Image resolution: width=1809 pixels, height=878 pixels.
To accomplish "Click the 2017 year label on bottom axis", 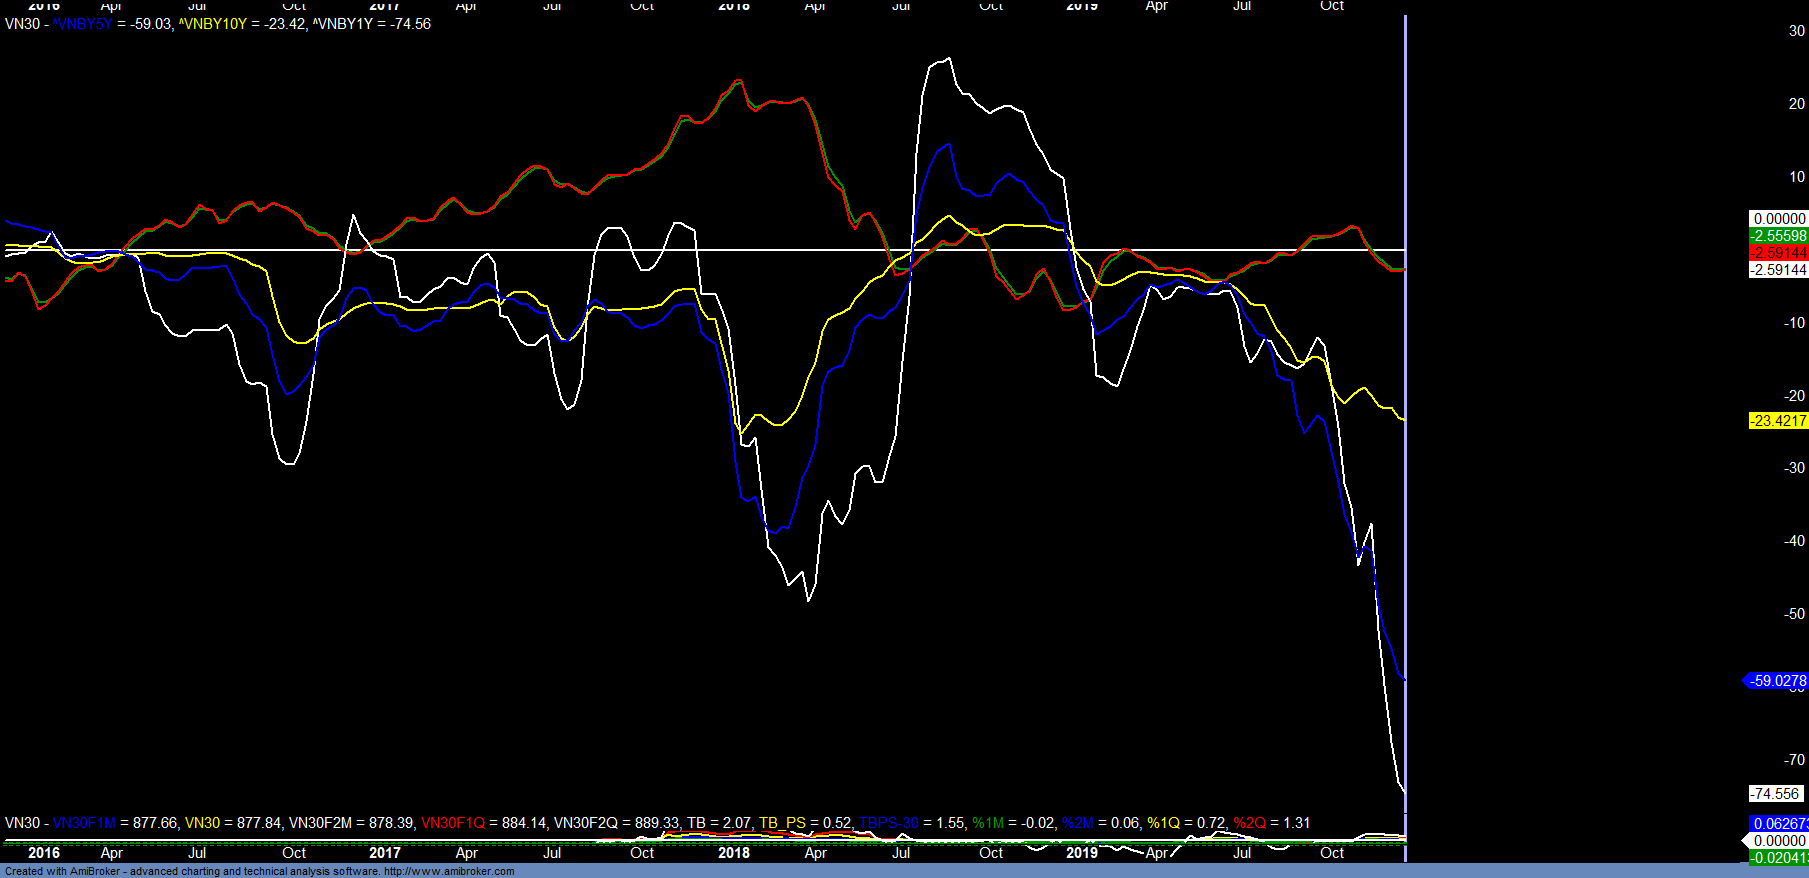I will (x=384, y=853).
